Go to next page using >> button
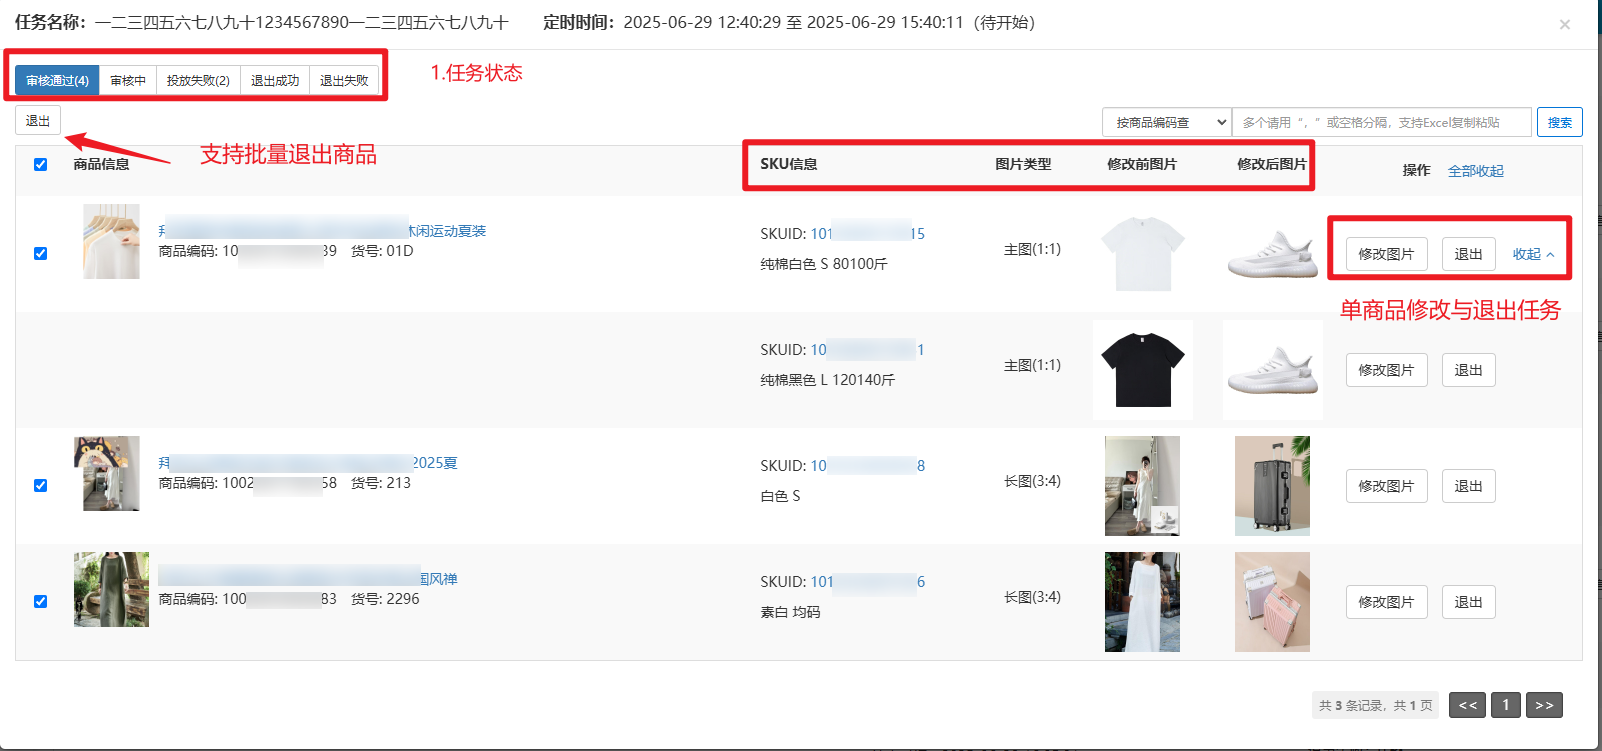This screenshot has height=751, width=1602. 1544,705
